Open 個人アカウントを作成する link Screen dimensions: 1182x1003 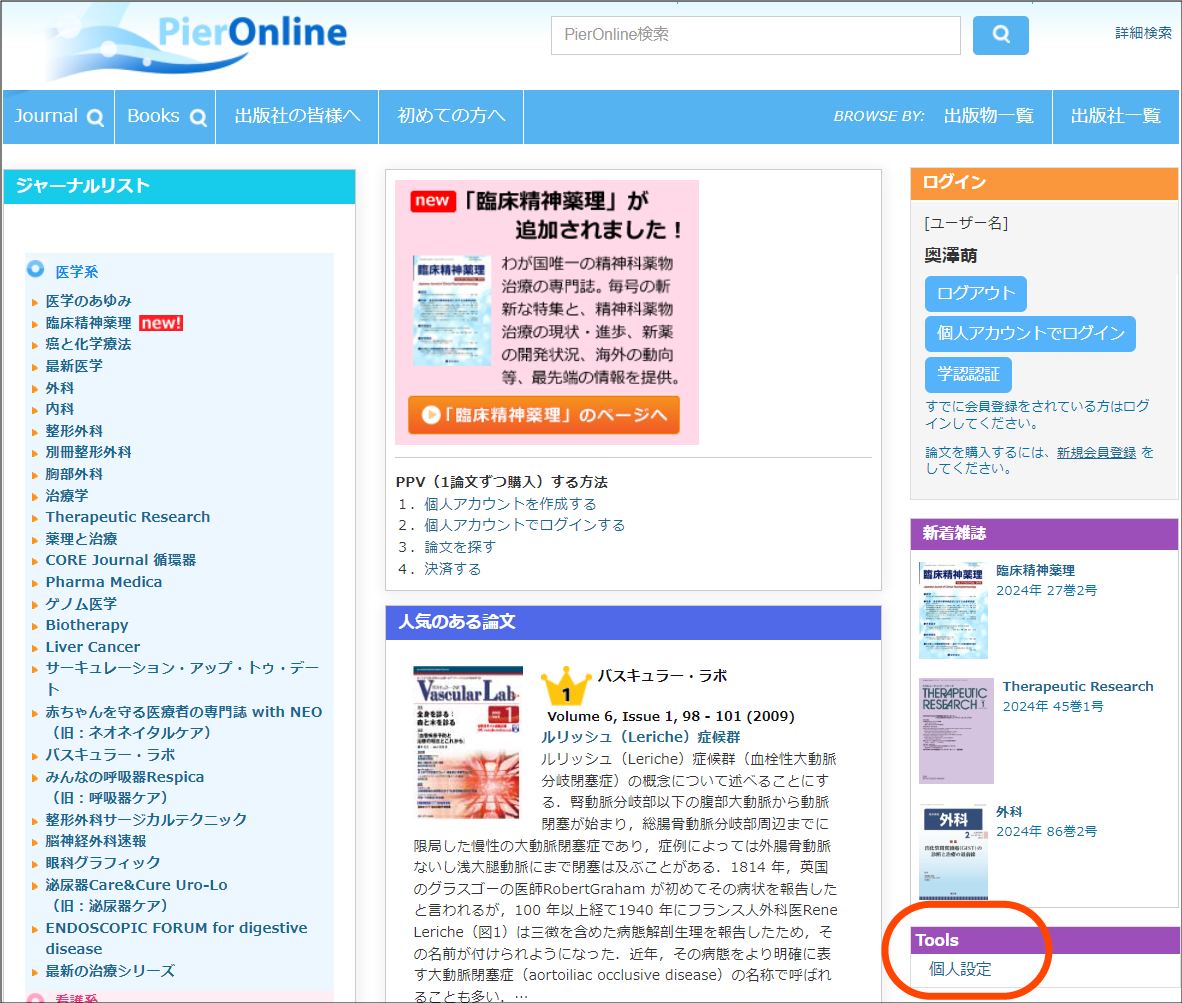pos(510,503)
